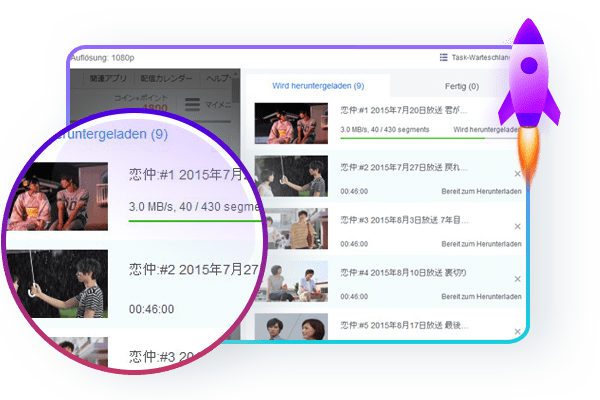The height and width of the screenshot is (400, 600).
Task: Click 'Bereit zum Herunterladen' status for episode #4
Action: [x=481, y=296]
